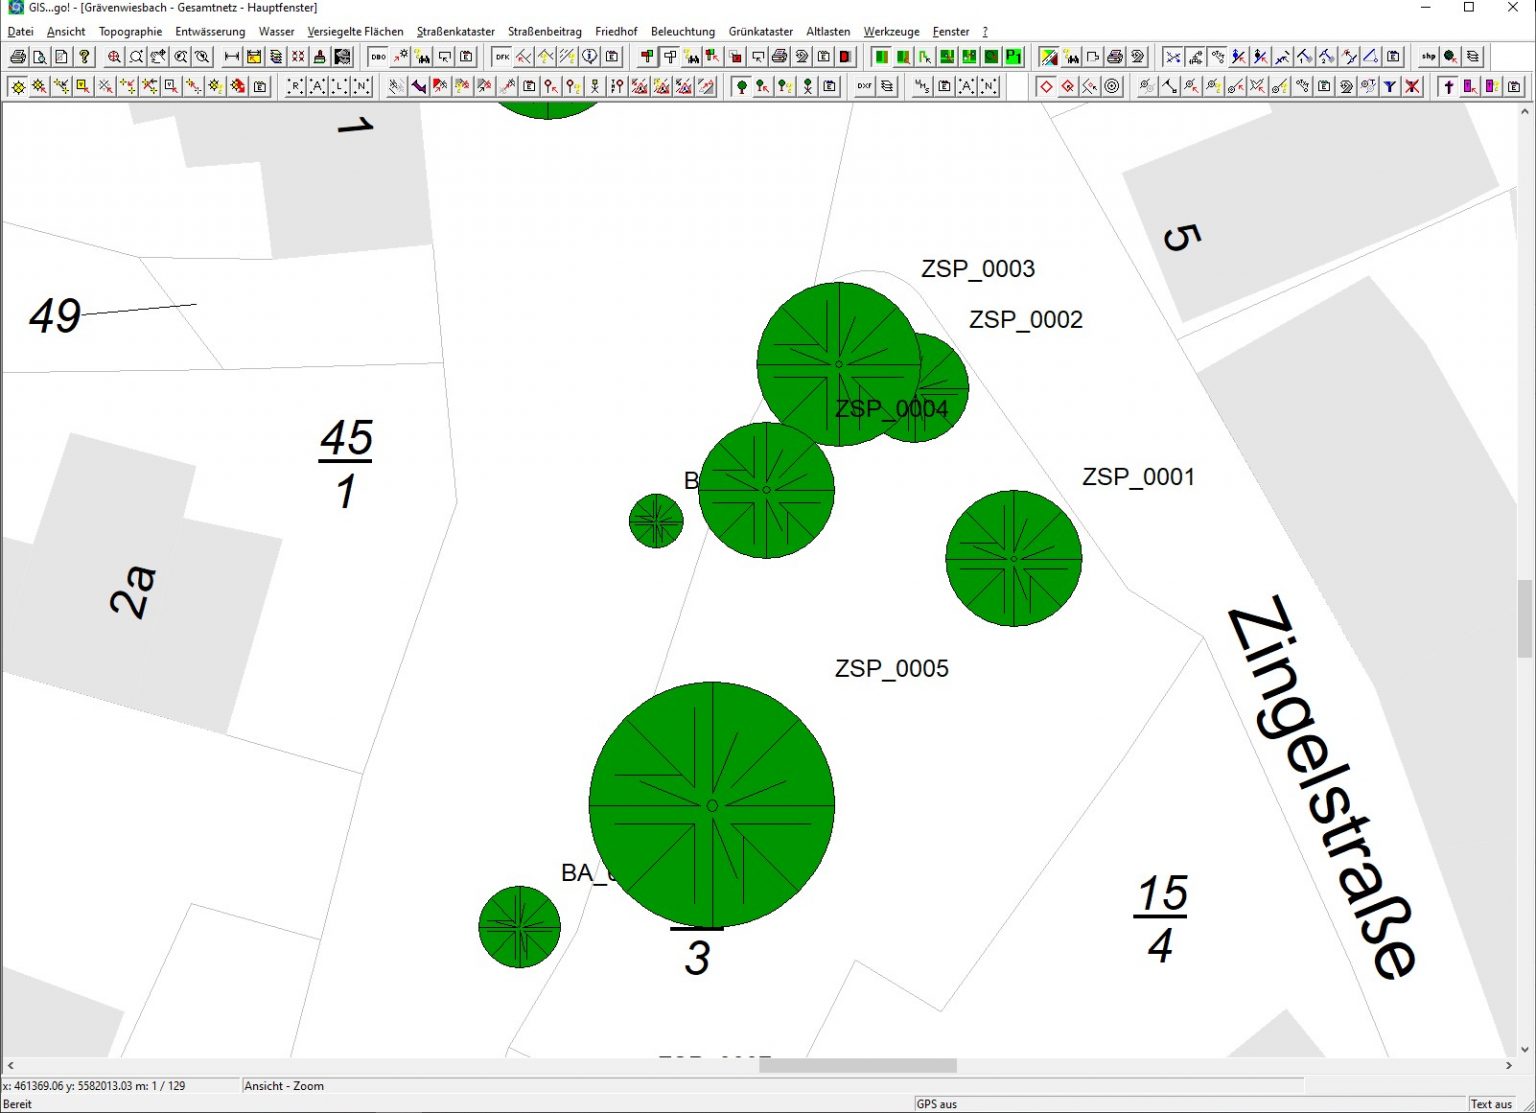Open the Grünkataster menu
This screenshot has height=1113, width=1536.
(x=760, y=32)
